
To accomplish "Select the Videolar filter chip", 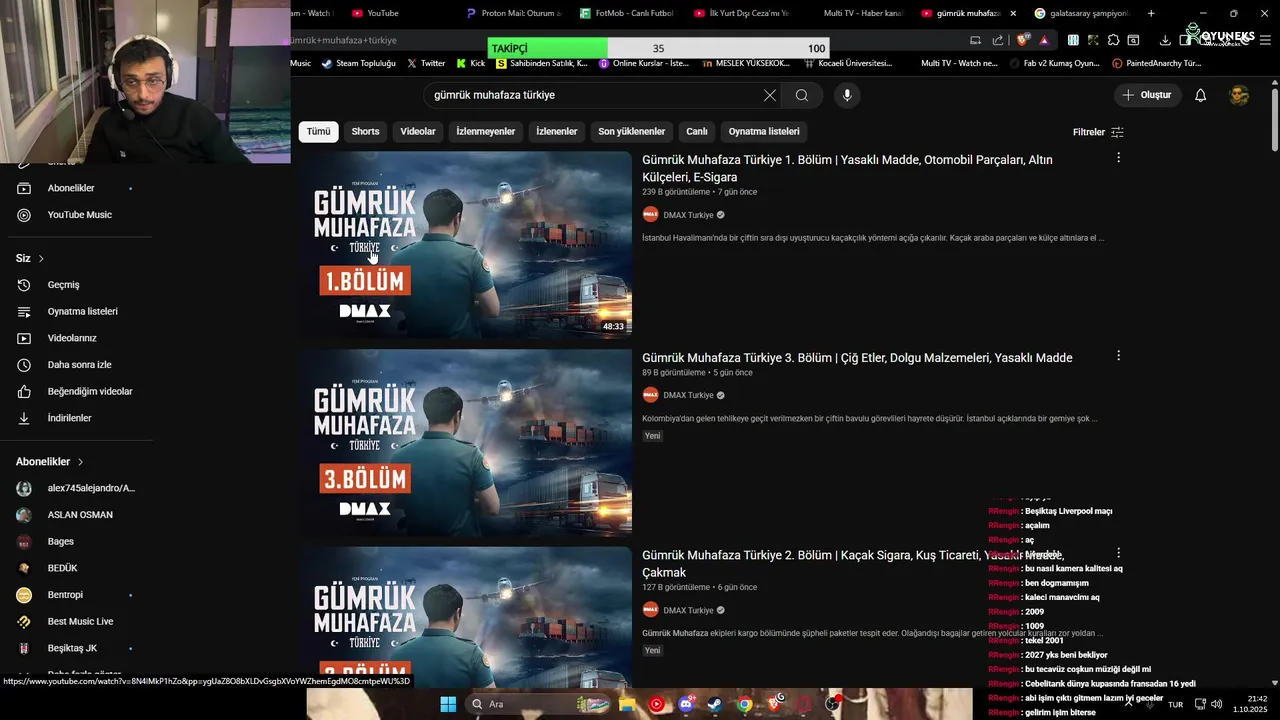I will point(418,132).
